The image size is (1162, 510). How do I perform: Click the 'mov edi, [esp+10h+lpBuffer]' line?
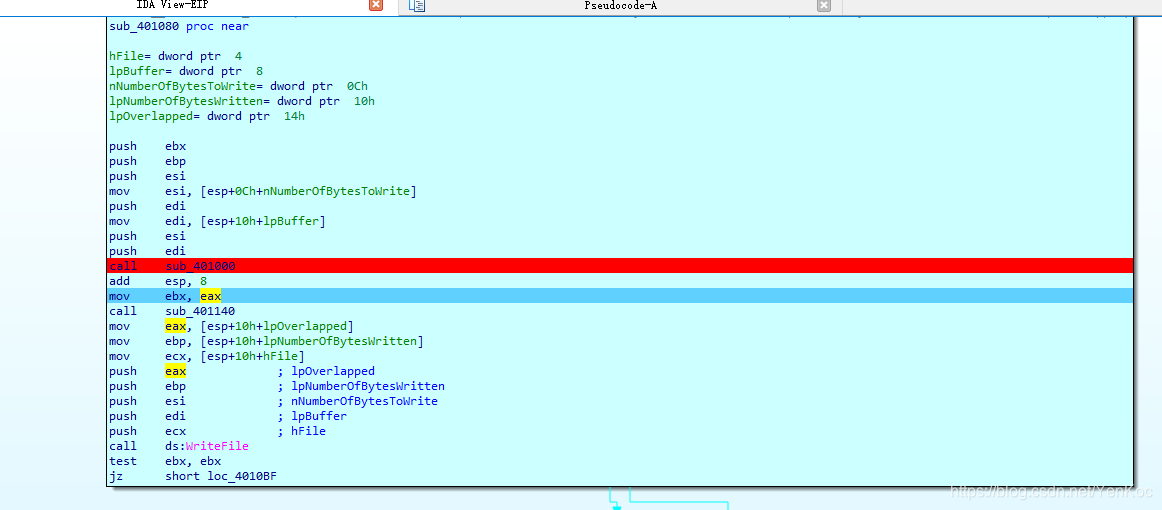(217, 221)
